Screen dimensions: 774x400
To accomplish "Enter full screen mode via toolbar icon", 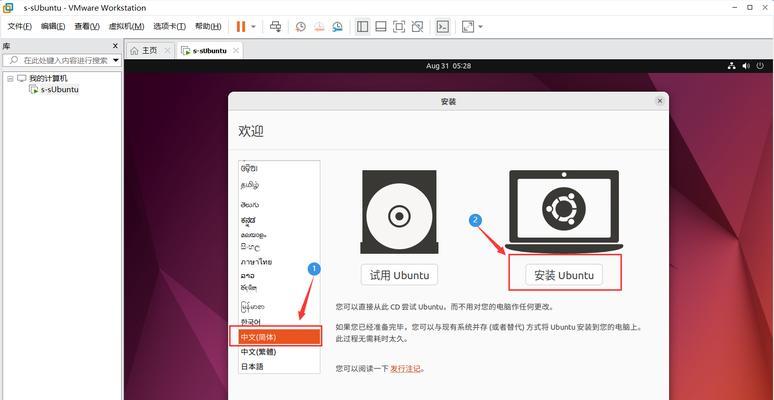I will coord(399,27).
